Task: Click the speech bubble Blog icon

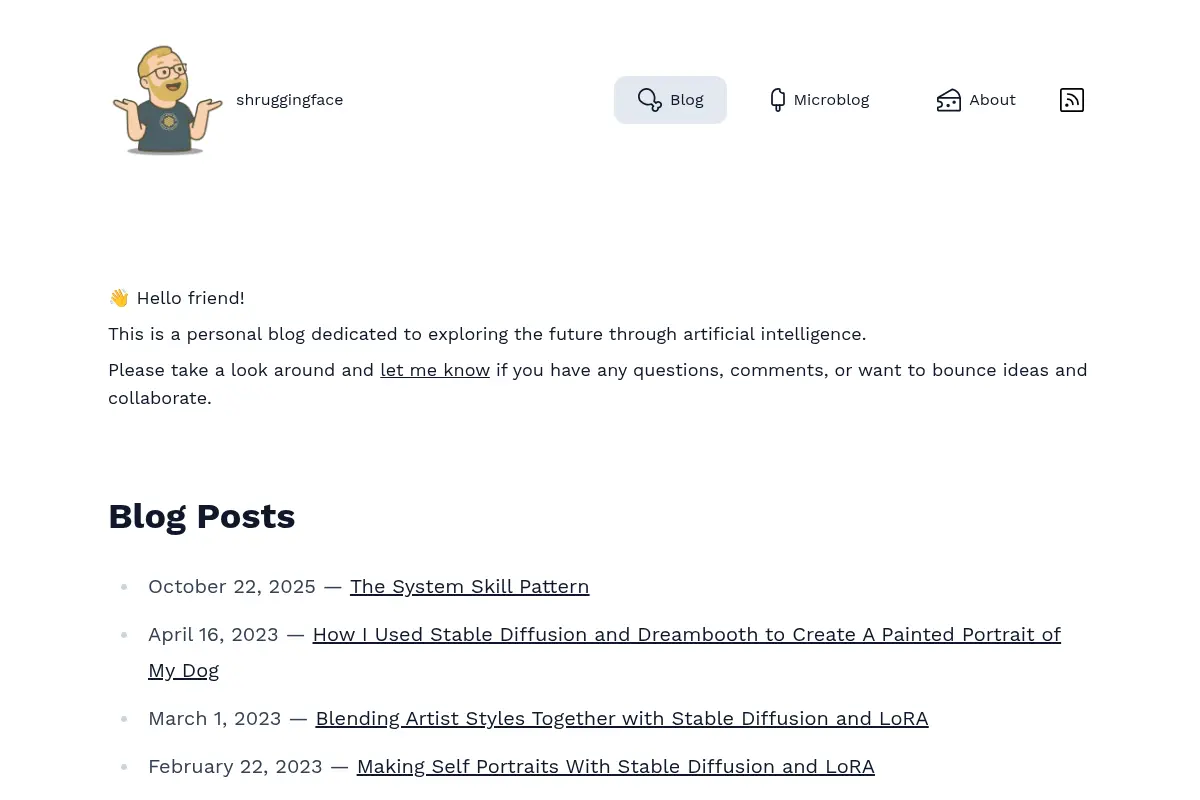Action: 650,100
